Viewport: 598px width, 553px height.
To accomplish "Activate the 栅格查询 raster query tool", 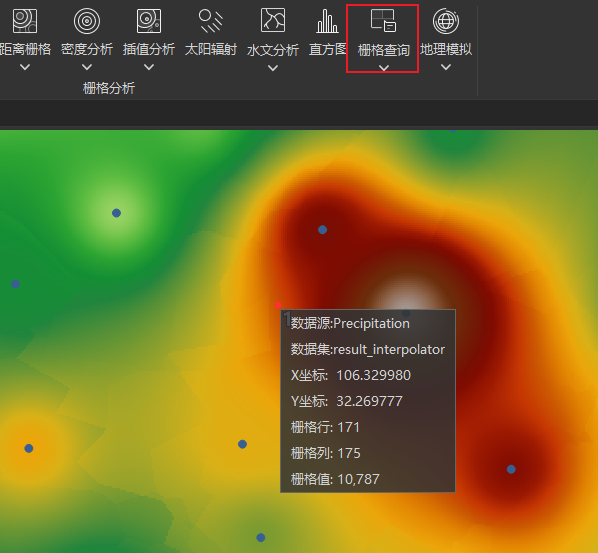I will tap(383, 20).
